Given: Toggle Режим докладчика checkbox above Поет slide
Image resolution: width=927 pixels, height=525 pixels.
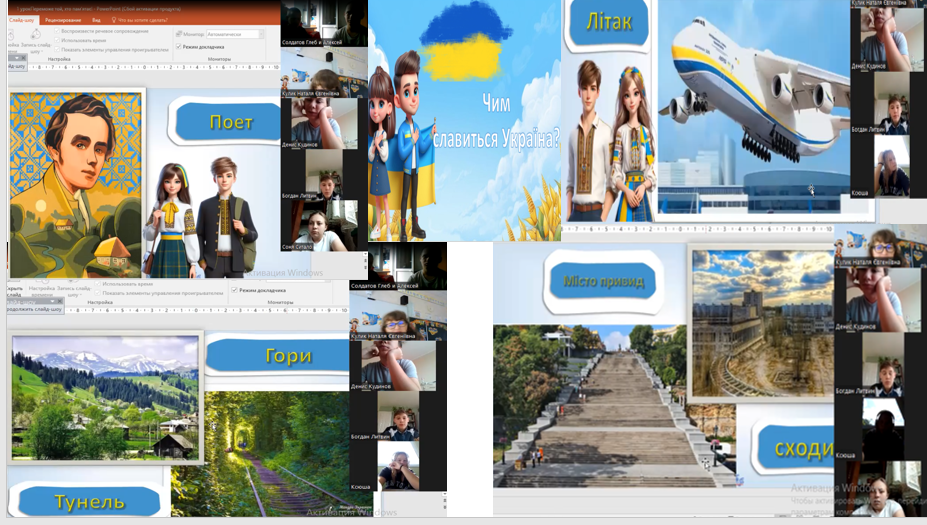Looking at the screenshot, I should [179, 46].
